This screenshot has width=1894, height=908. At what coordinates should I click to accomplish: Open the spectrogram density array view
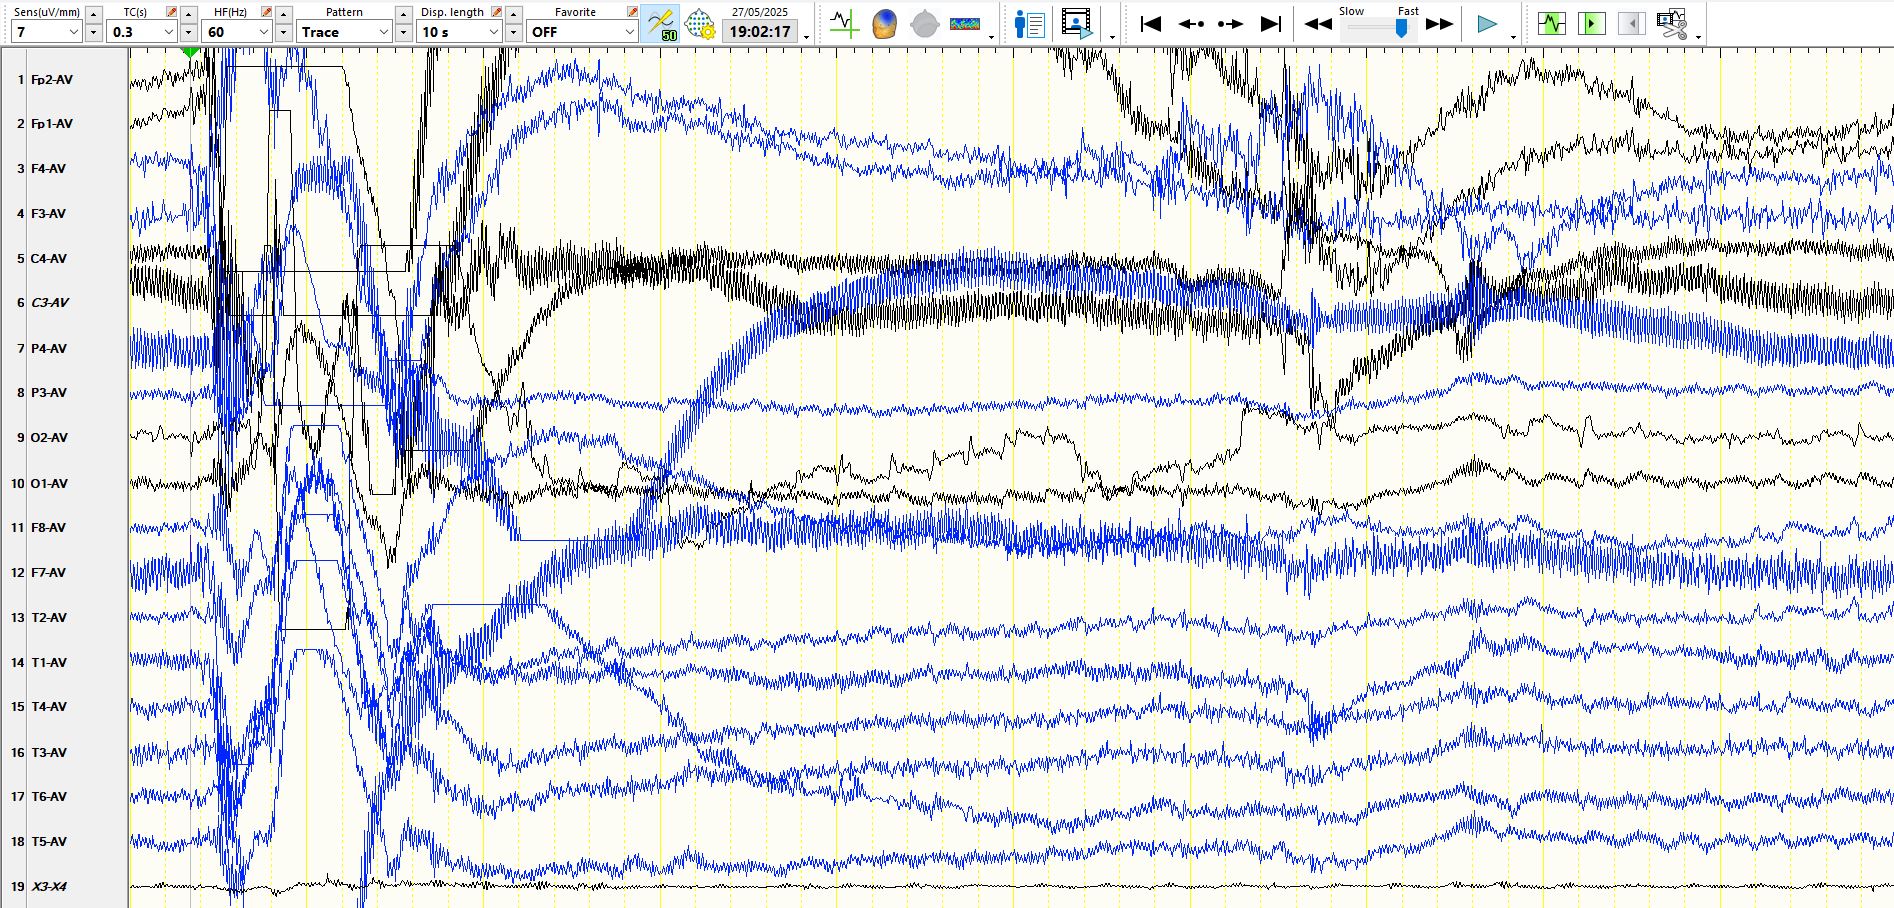click(965, 23)
